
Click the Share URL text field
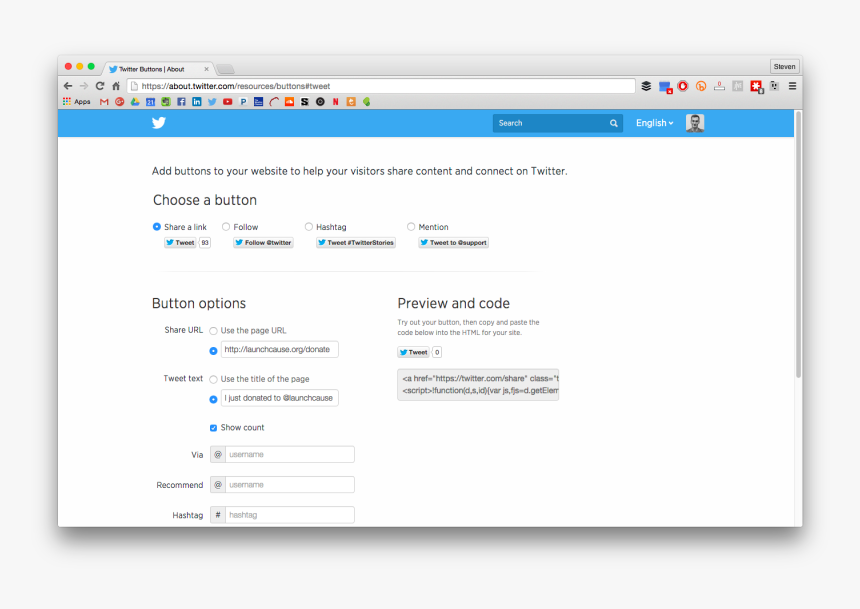pos(280,349)
